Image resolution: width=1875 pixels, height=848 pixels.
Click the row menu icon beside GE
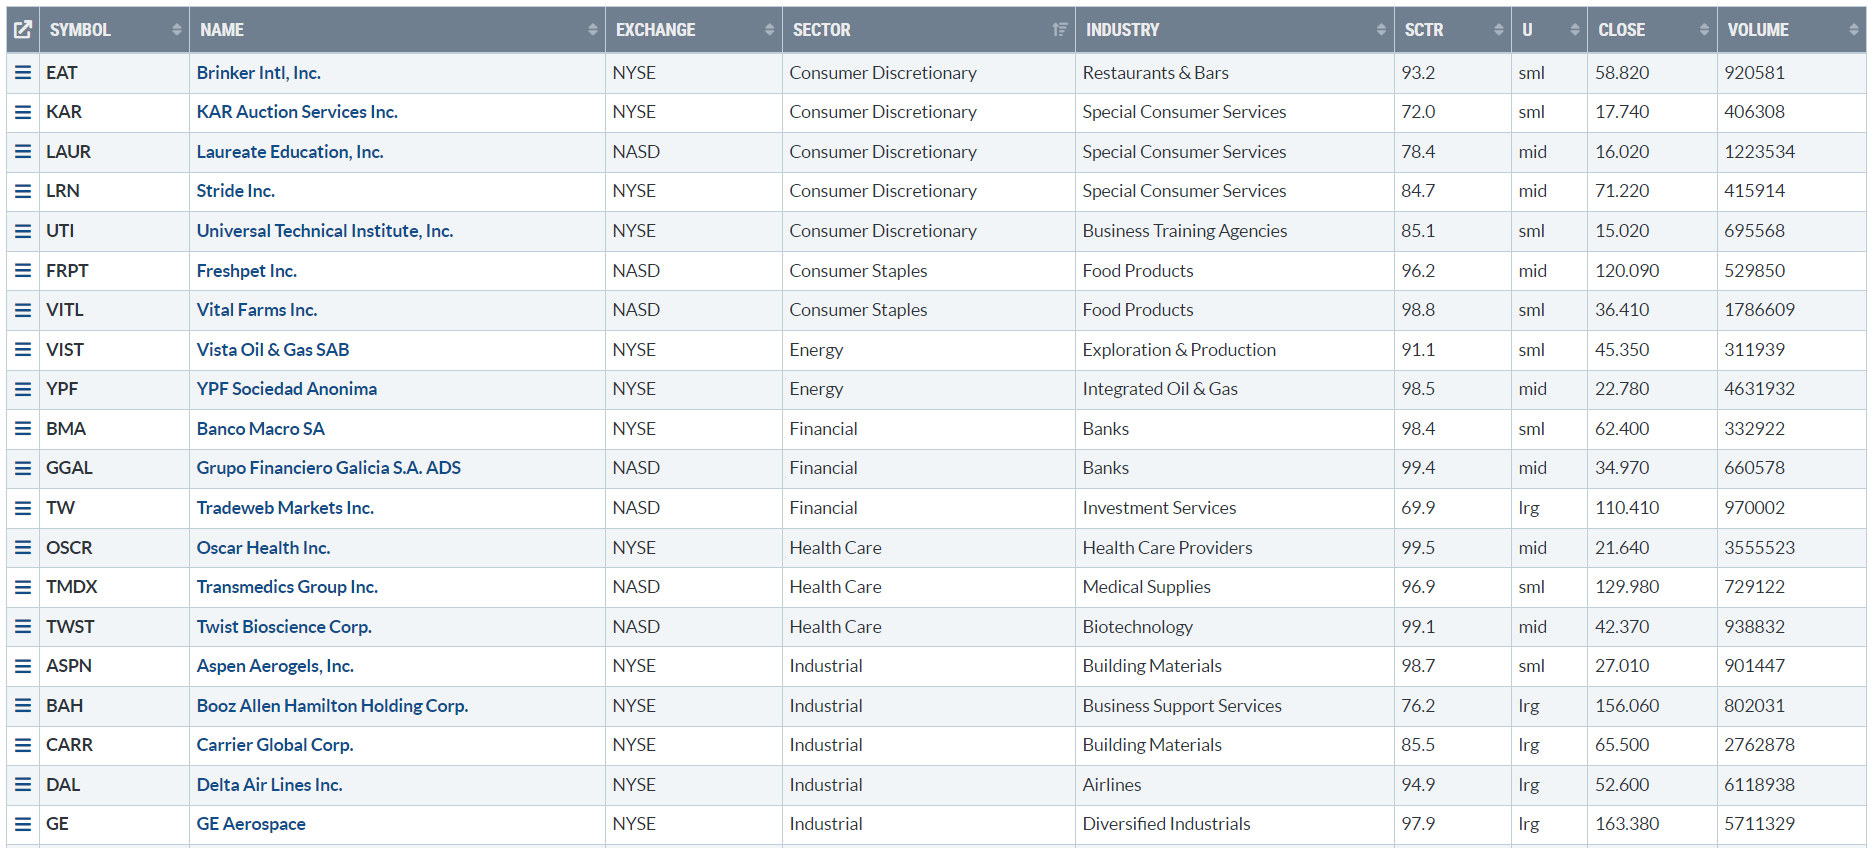[x=23, y=824]
